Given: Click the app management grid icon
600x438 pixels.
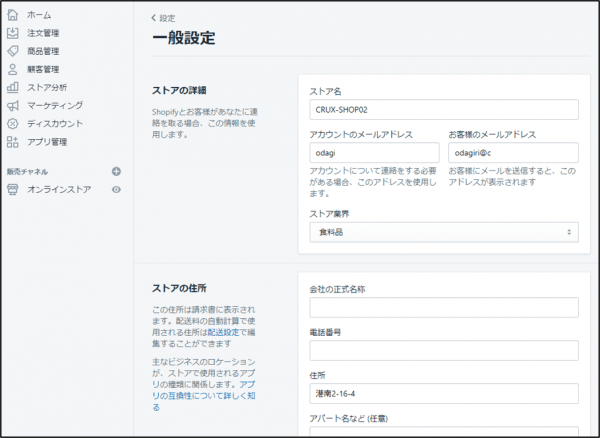Looking at the screenshot, I should click(13, 142).
